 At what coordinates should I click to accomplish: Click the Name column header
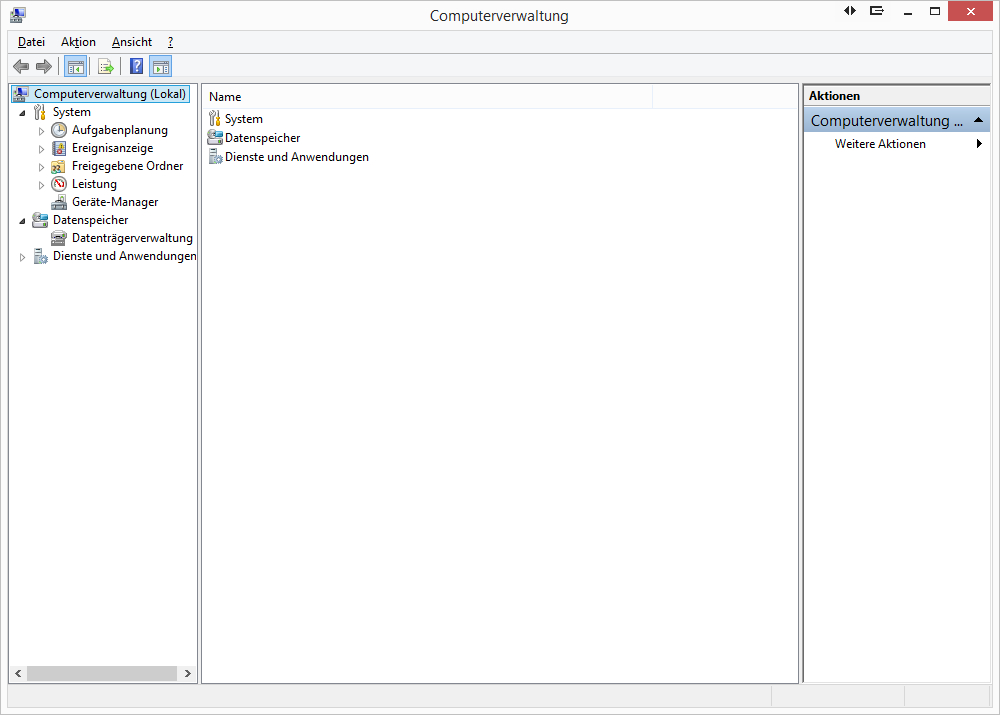(x=427, y=97)
